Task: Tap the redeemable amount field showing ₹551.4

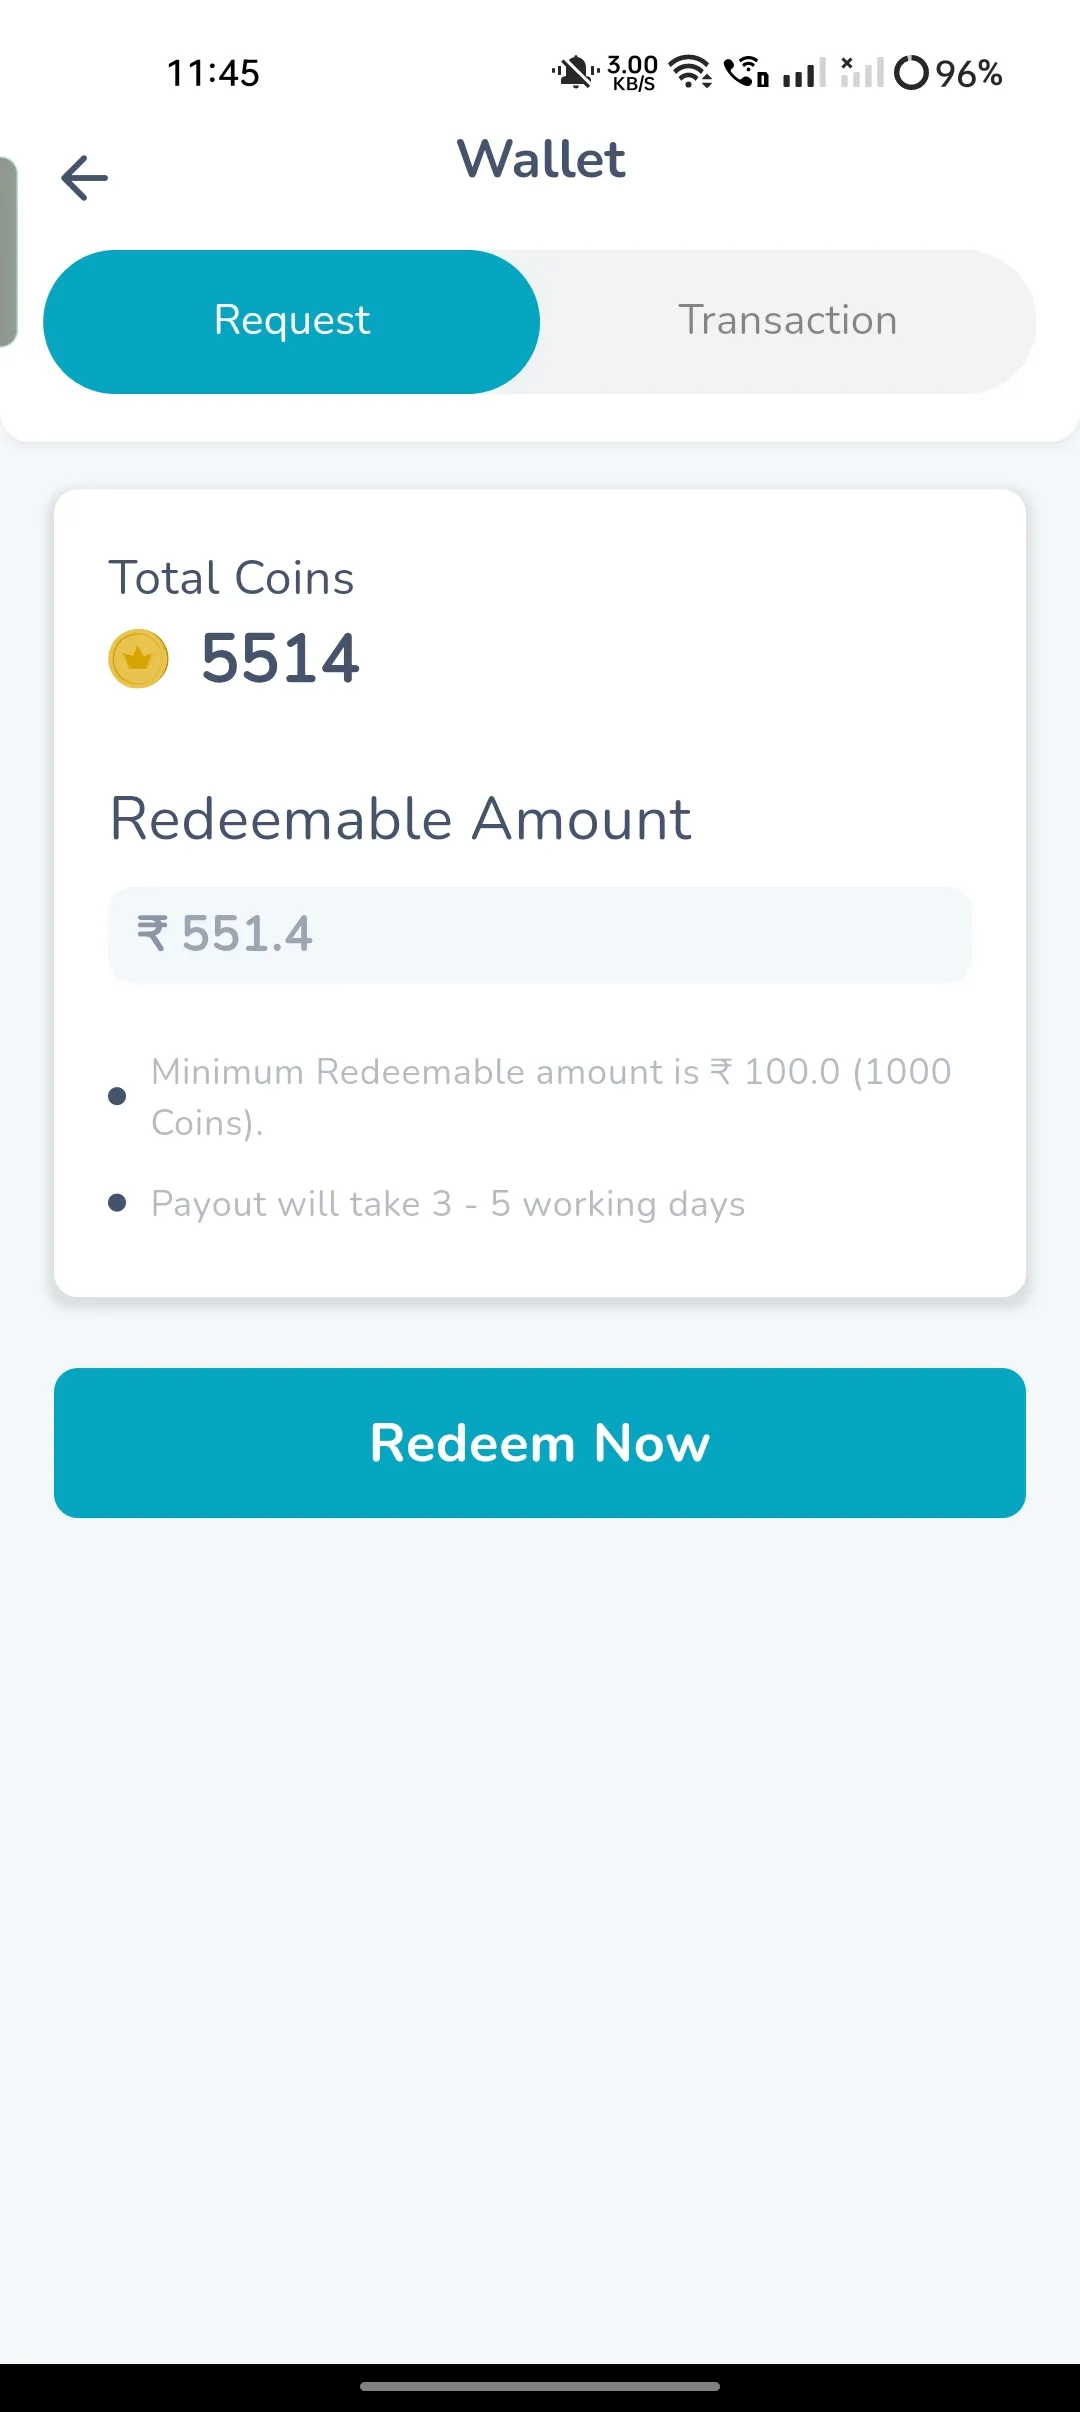Action: tap(540, 933)
